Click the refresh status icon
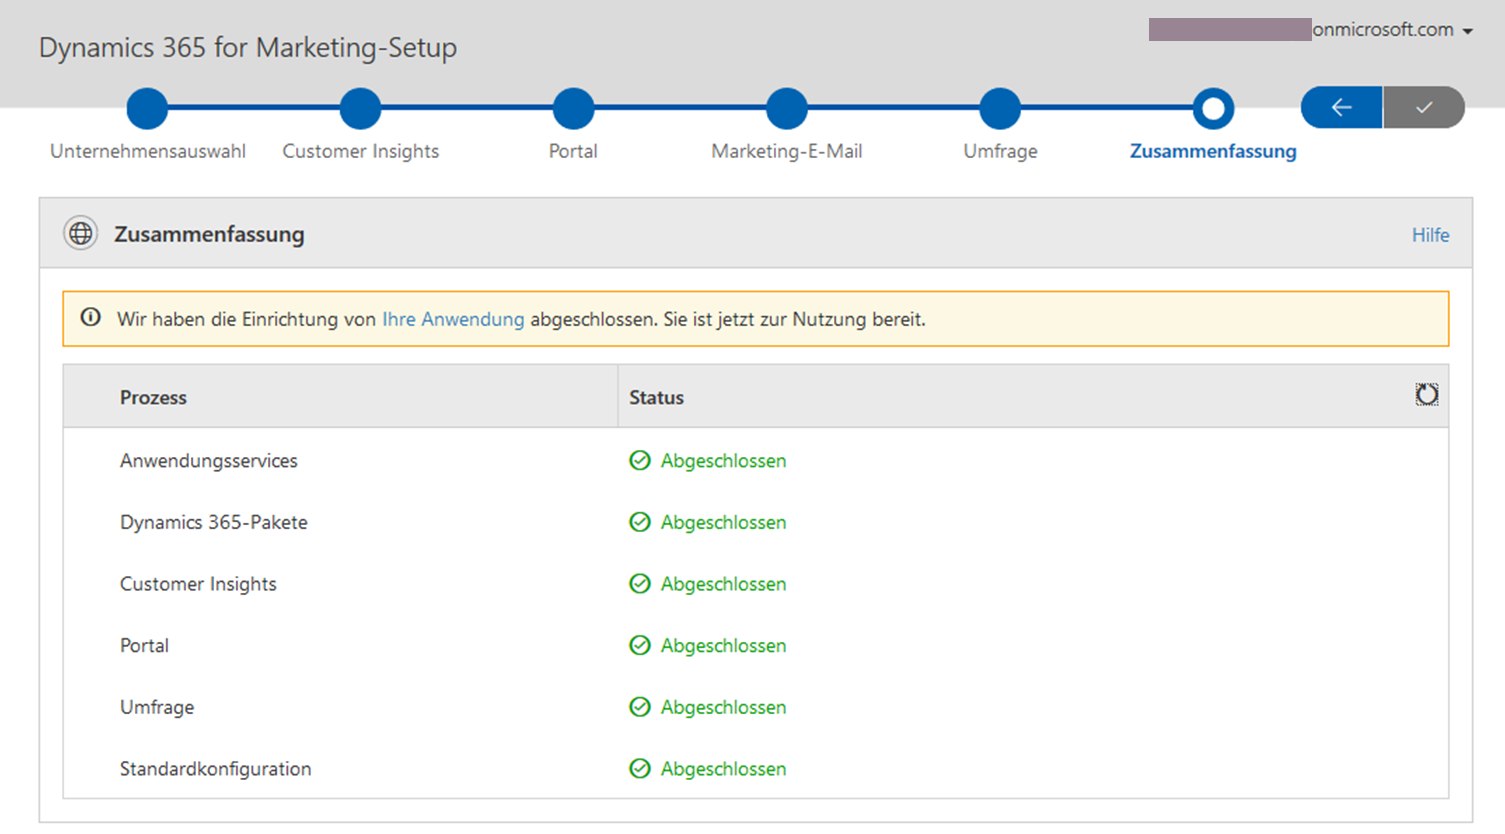 [1427, 395]
